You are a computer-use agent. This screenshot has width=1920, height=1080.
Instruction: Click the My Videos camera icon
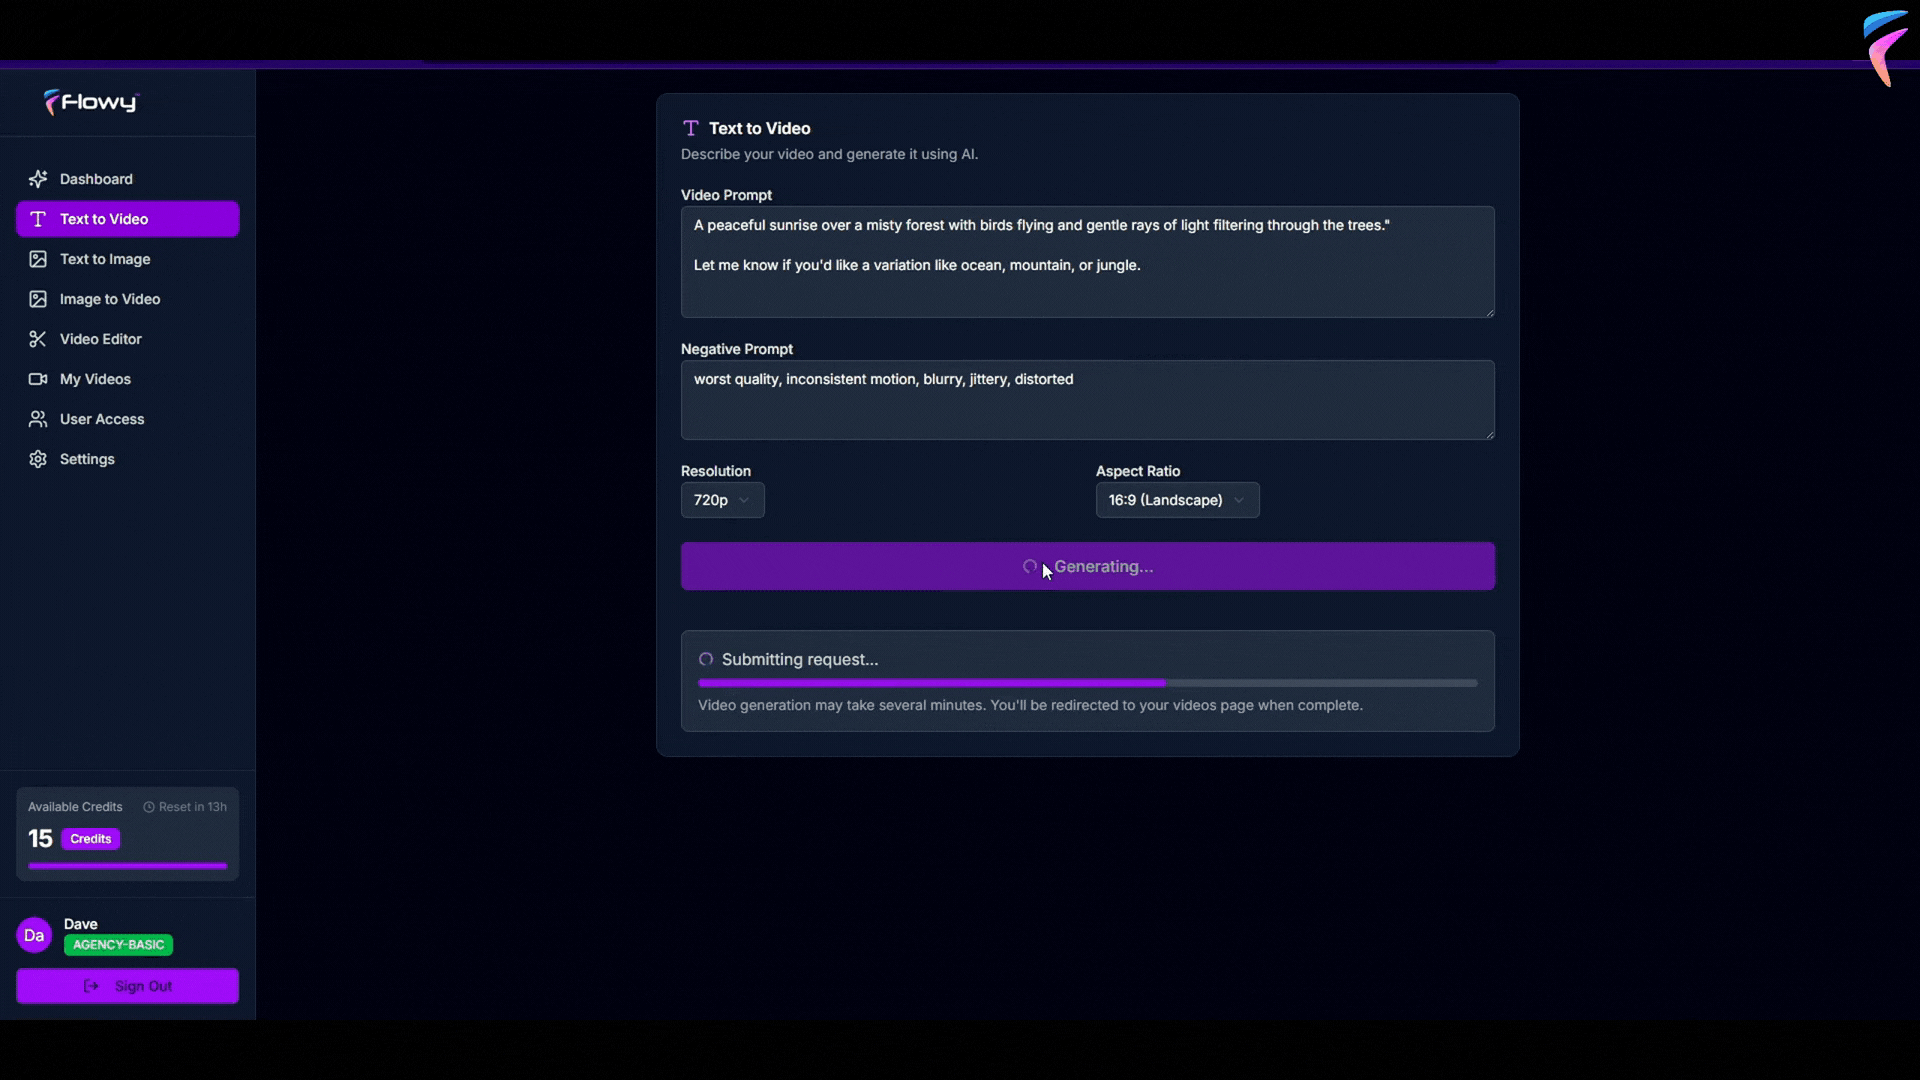(x=38, y=379)
